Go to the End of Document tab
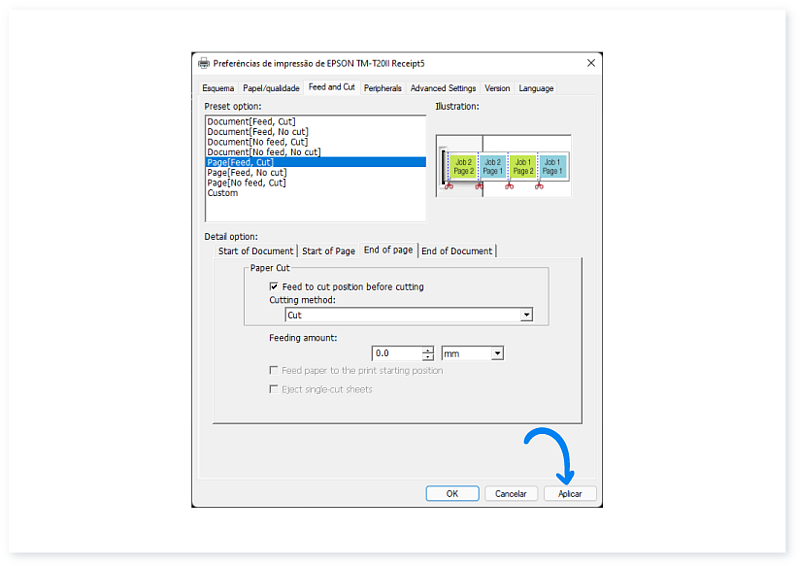The width and height of the screenshot is (800, 566). [x=456, y=251]
